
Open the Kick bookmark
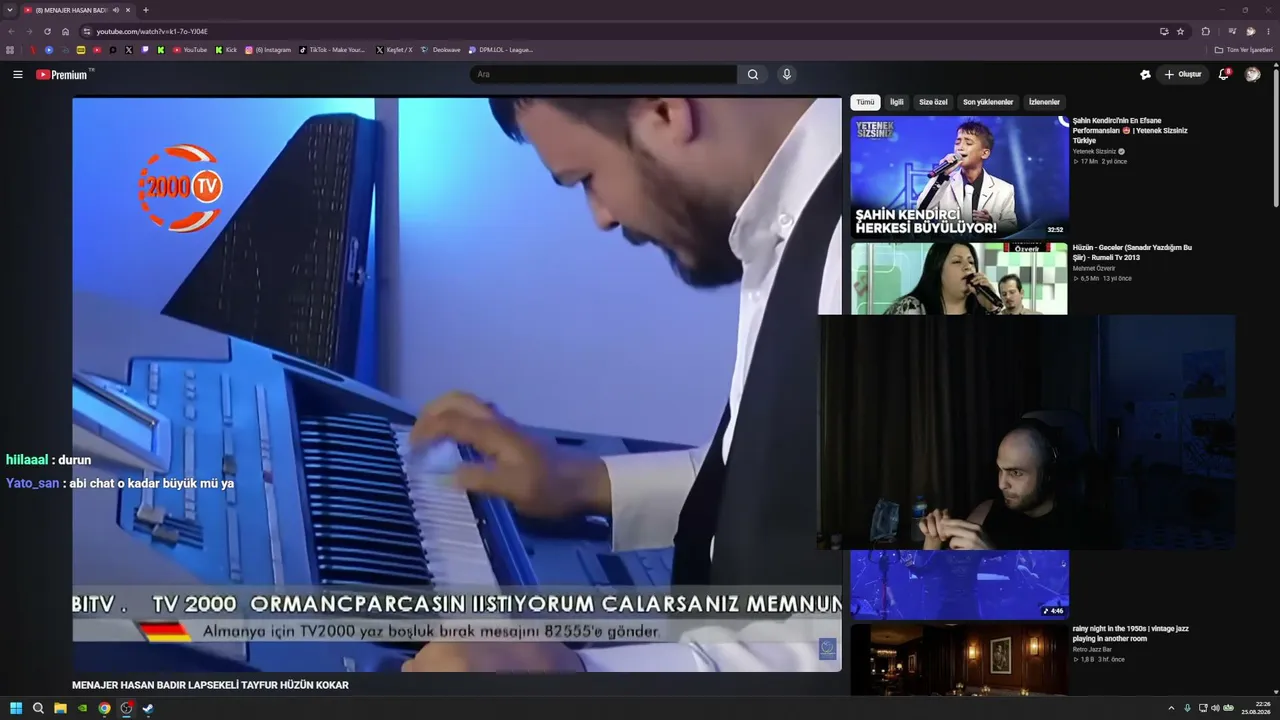226,49
